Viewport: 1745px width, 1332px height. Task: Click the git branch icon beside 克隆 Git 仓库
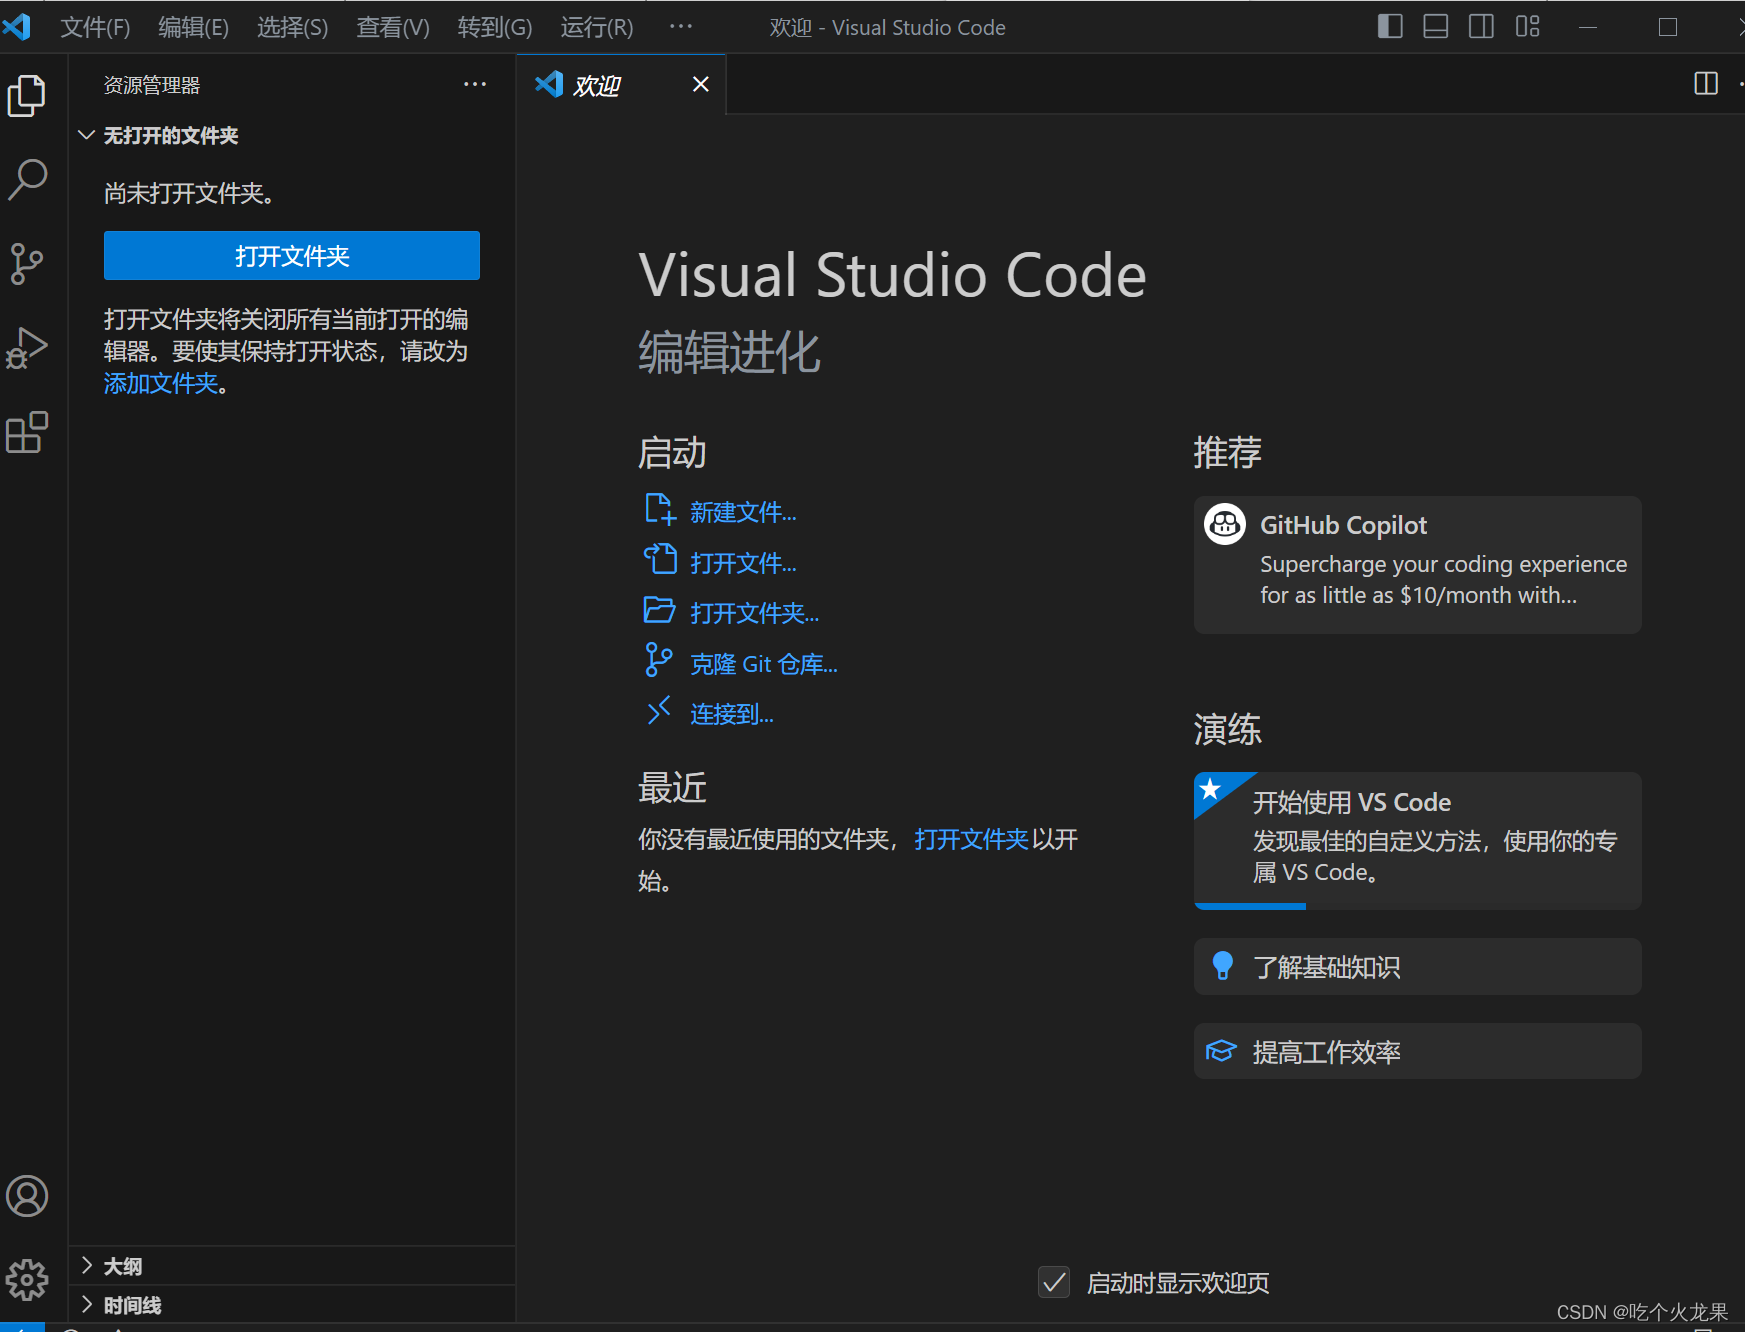click(x=660, y=660)
